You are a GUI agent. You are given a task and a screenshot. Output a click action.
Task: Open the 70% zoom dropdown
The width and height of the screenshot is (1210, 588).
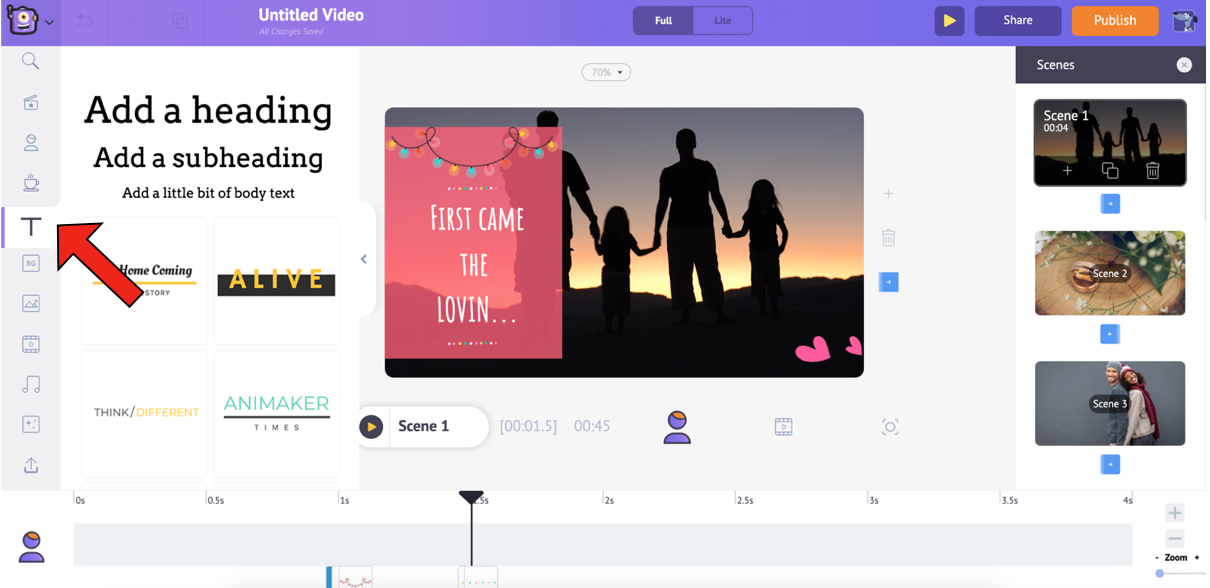(606, 72)
